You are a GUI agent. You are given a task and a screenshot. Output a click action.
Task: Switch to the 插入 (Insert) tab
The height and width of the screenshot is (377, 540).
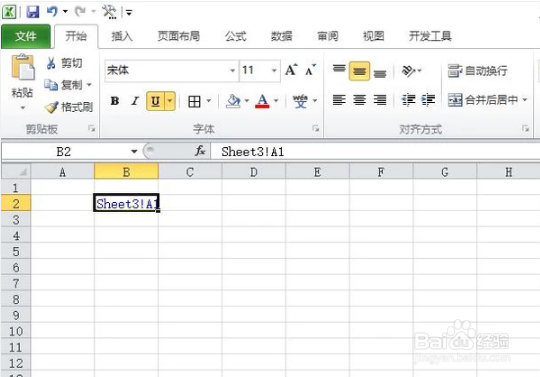(x=122, y=36)
